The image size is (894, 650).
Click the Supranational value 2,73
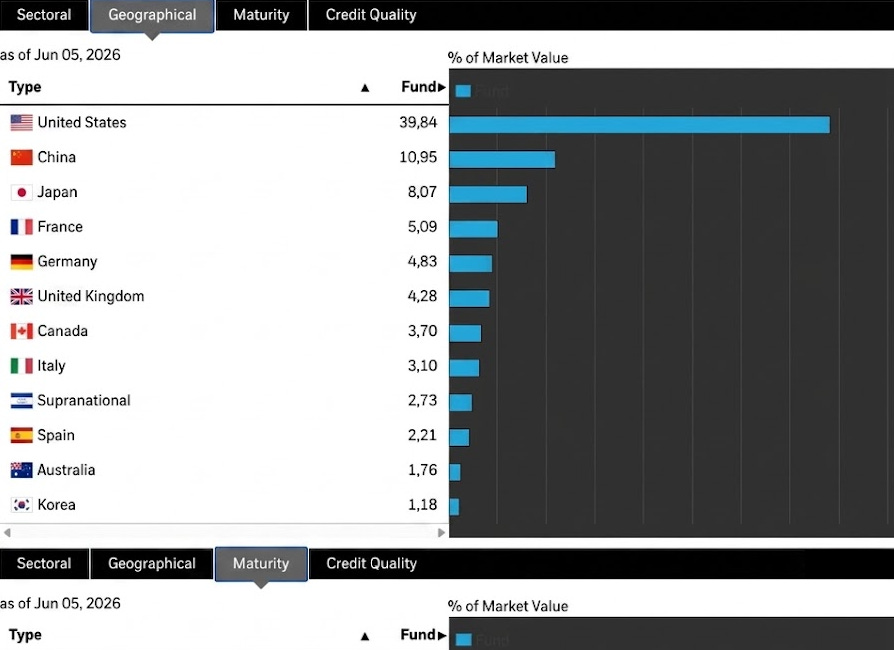pyautogui.click(x=422, y=401)
